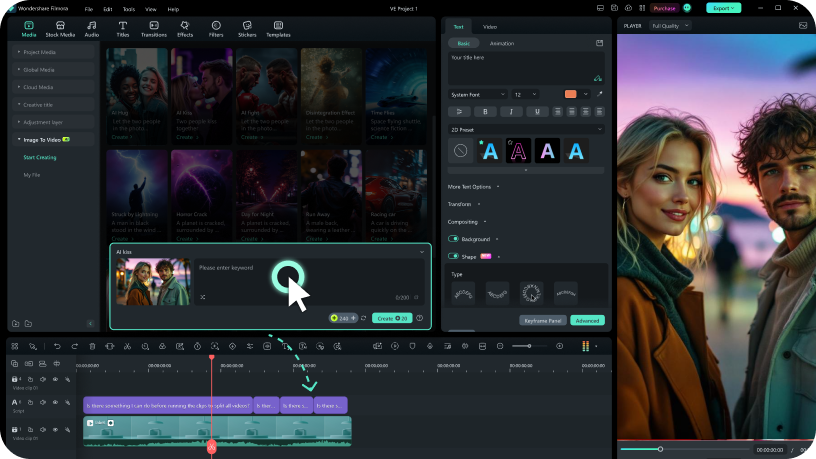The width and height of the screenshot is (816, 459).
Task: Click the shuffle icon in the keyword box
Action: click(x=202, y=297)
